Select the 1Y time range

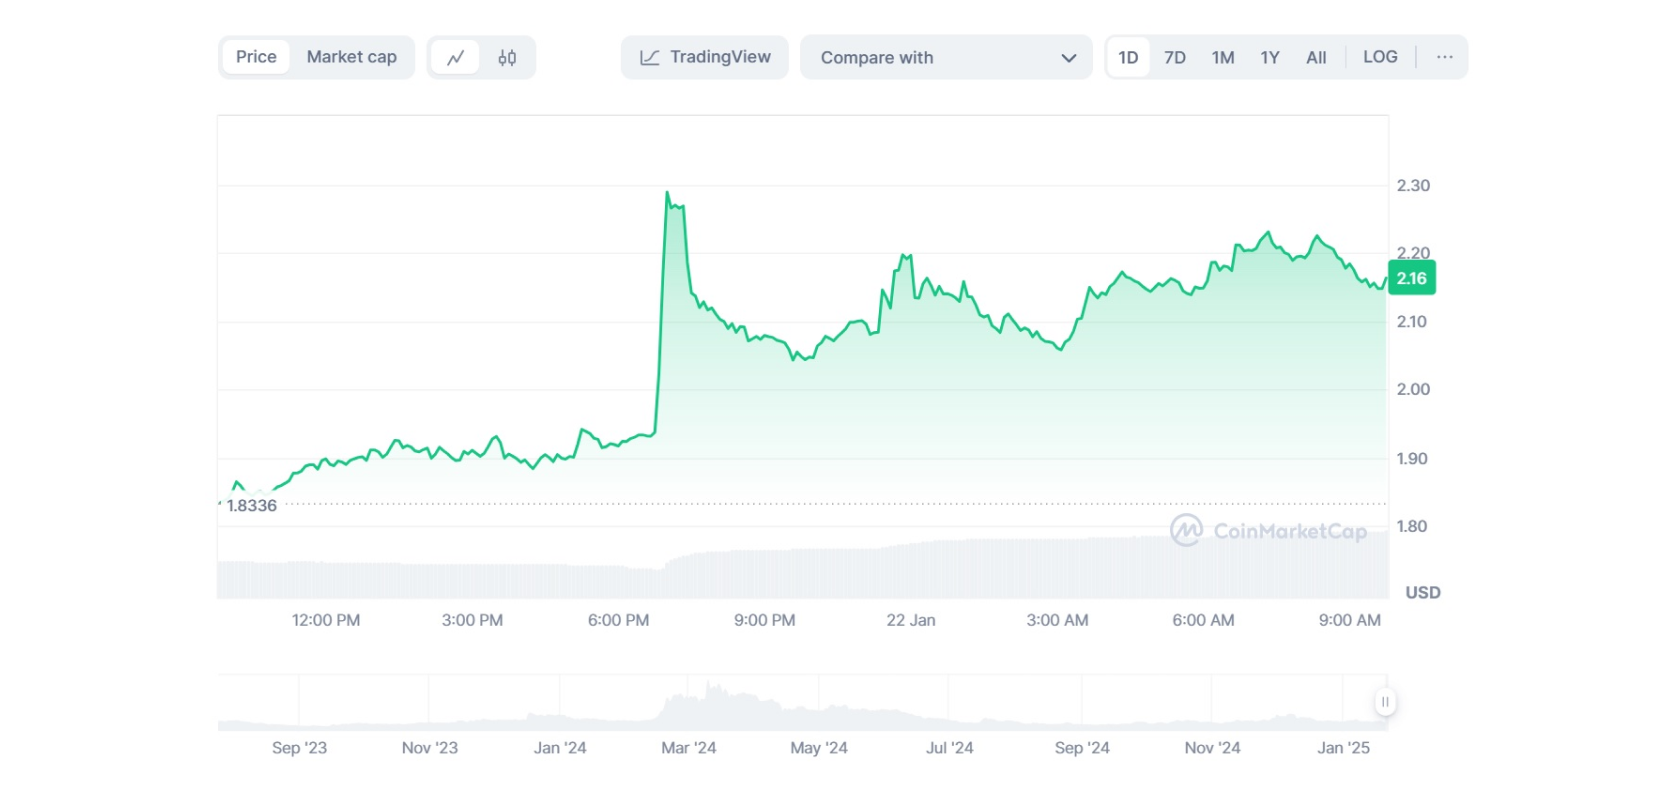(x=1270, y=58)
